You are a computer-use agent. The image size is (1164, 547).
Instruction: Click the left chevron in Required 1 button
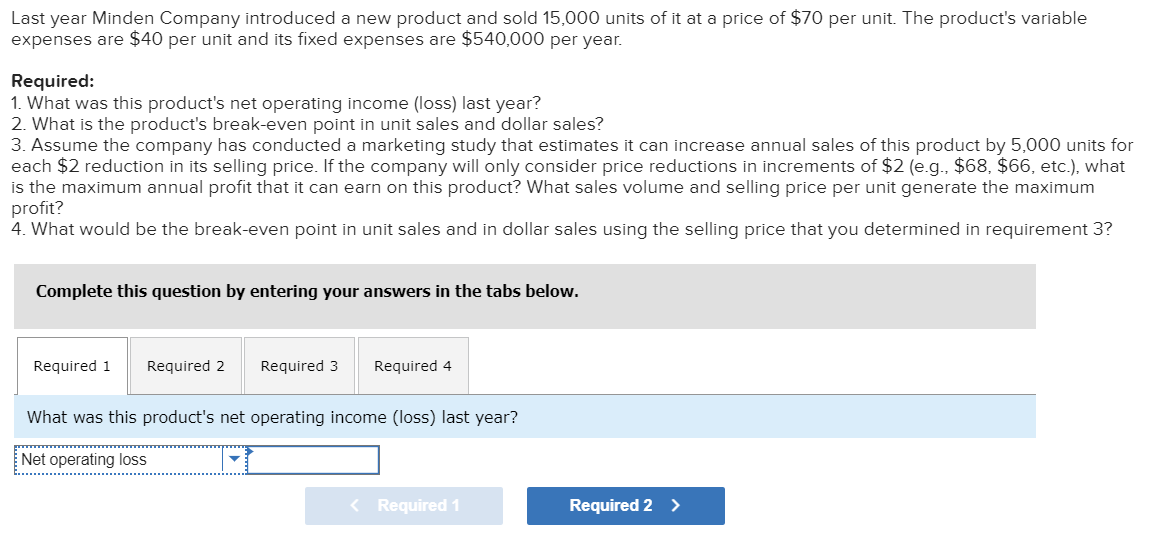(x=355, y=506)
